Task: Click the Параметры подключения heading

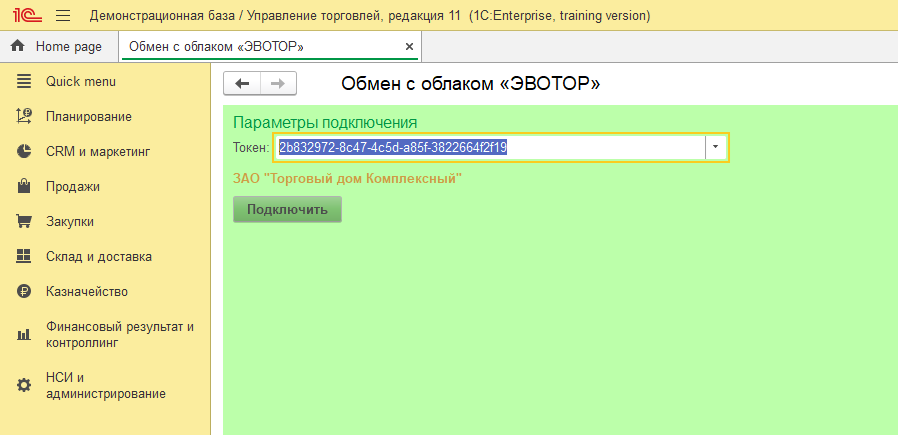Action: coord(325,122)
